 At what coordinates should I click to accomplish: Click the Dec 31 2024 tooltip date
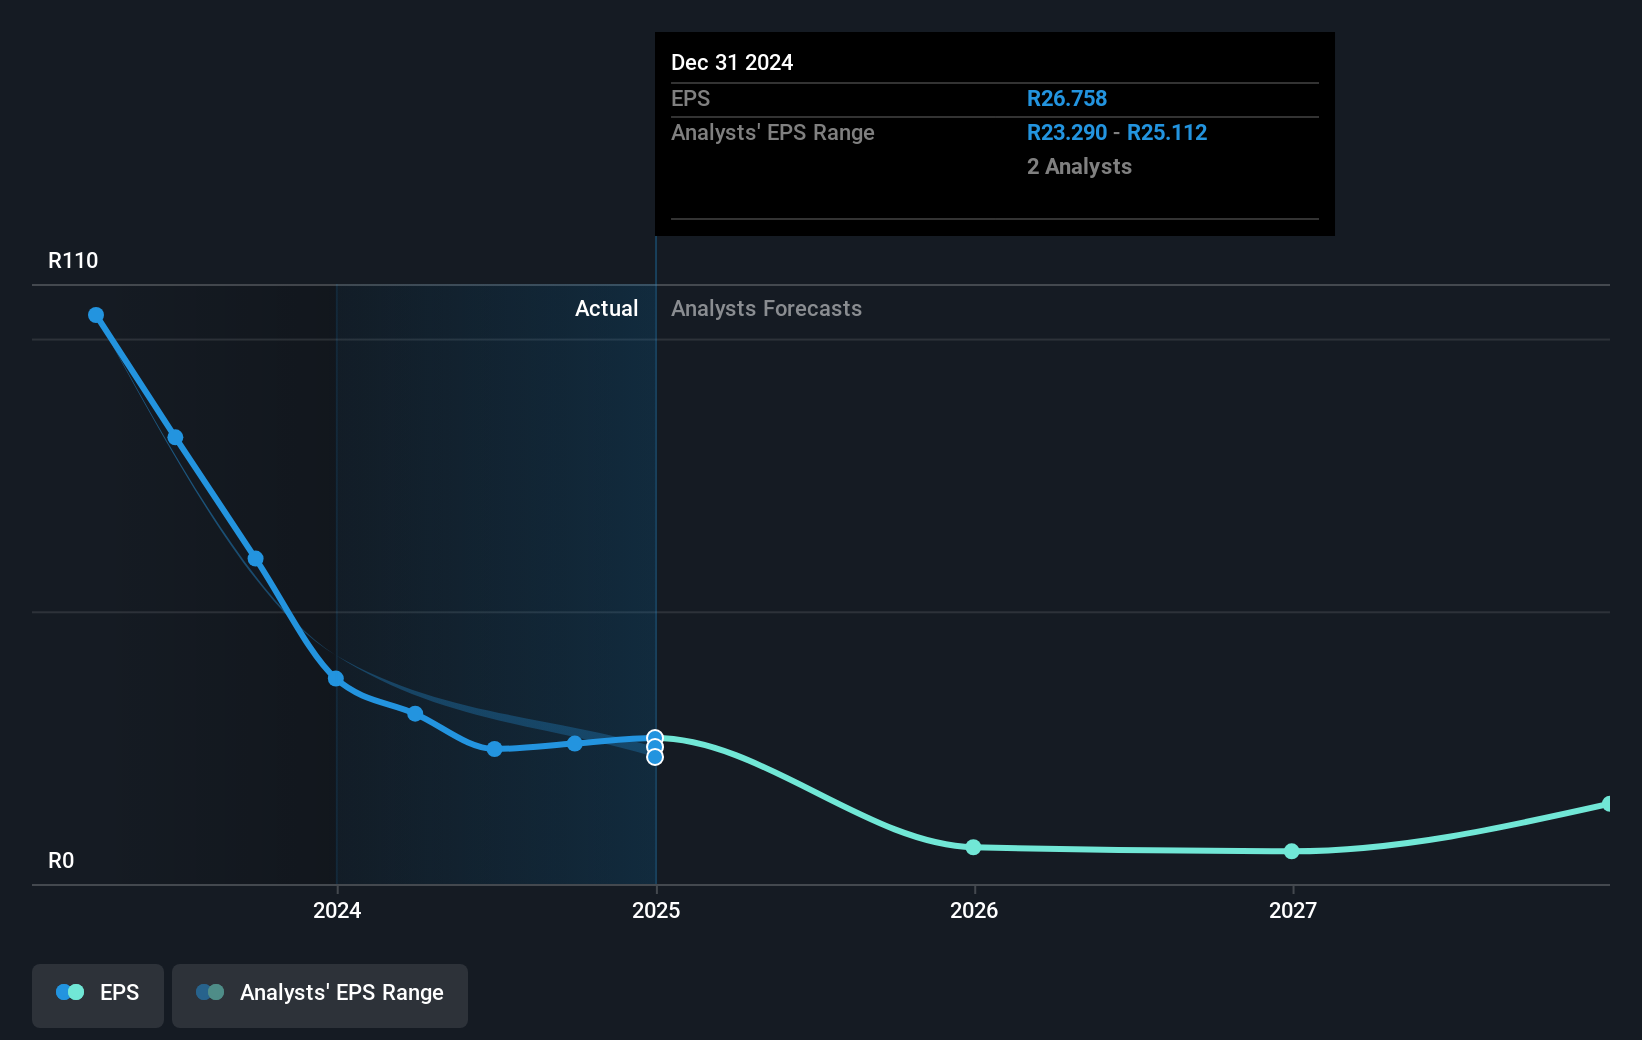point(732,62)
